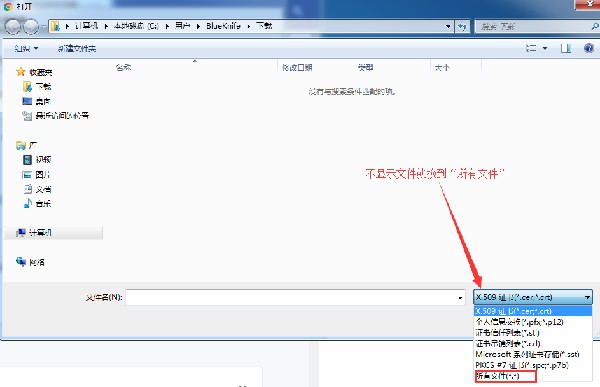Sort by 大小 (Size) column header
The height and width of the screenshot is (387, 600).
[x=442, y=68]
